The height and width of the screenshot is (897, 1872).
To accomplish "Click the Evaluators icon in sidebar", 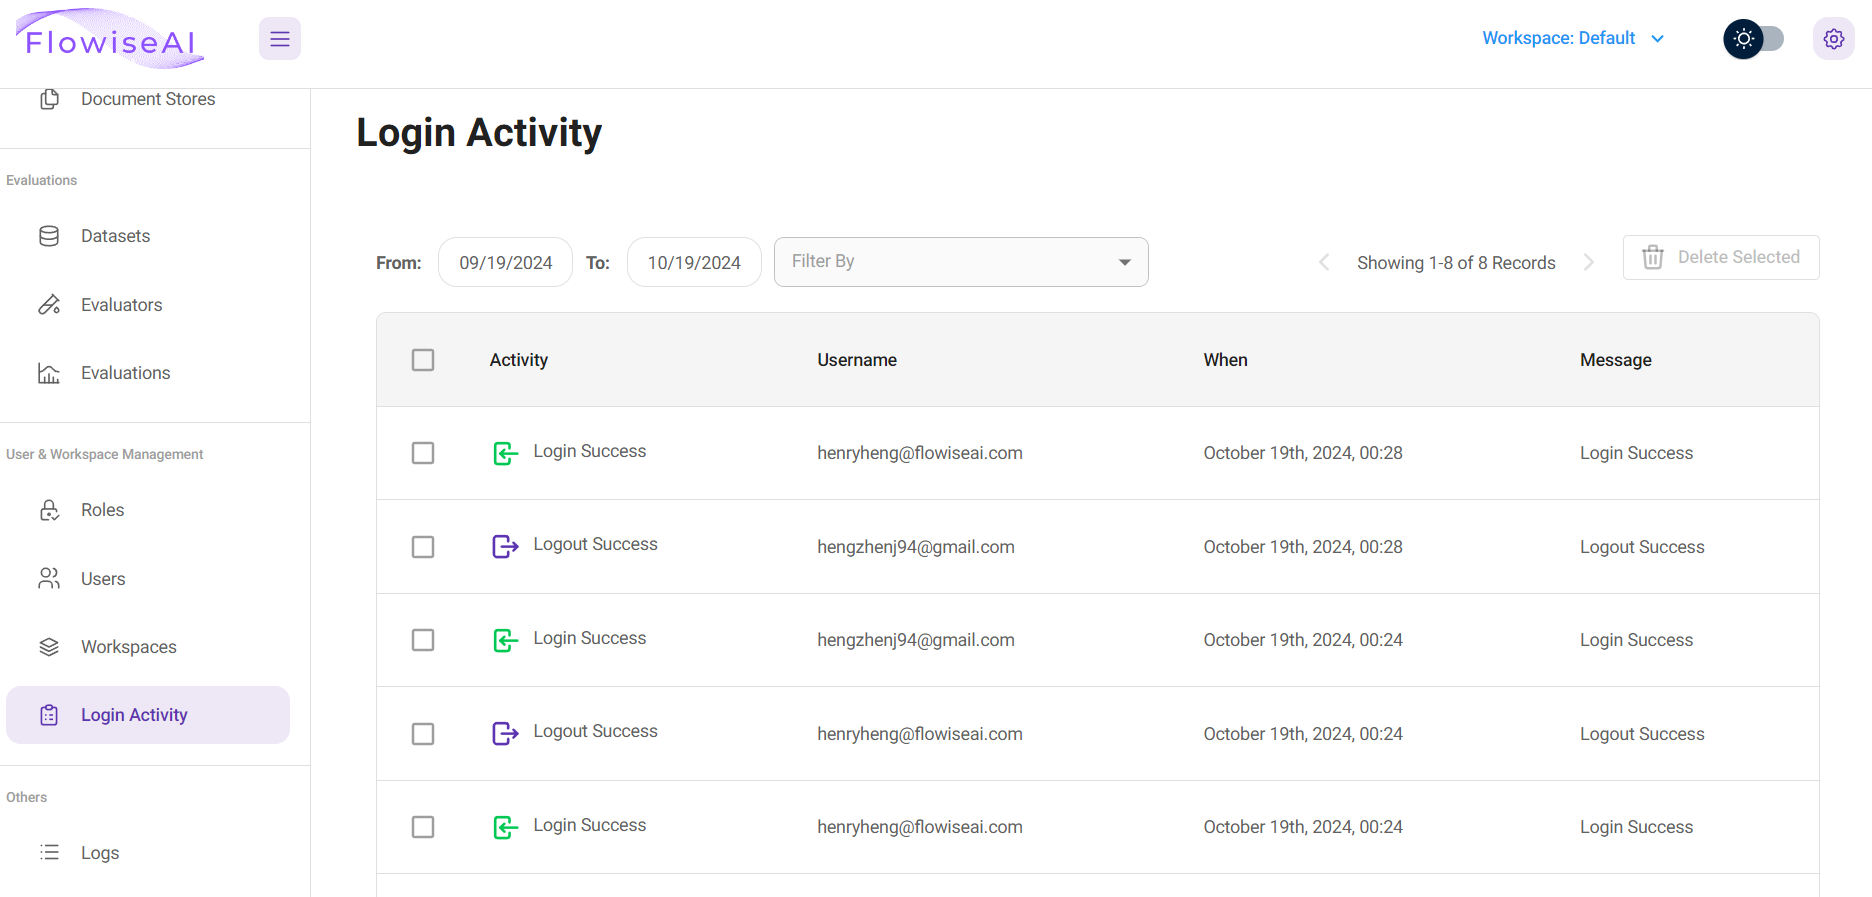I will (49, 305).
